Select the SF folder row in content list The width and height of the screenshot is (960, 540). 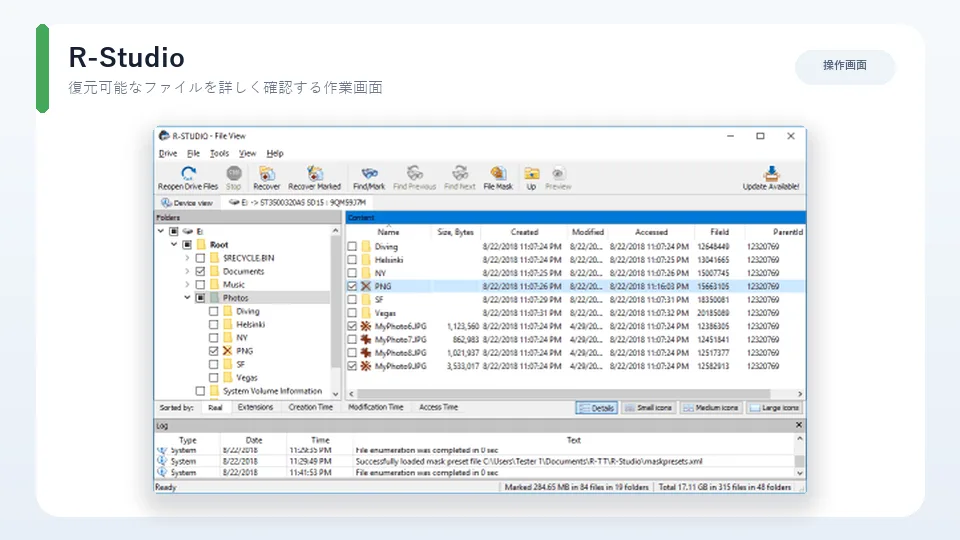point(576,300)
